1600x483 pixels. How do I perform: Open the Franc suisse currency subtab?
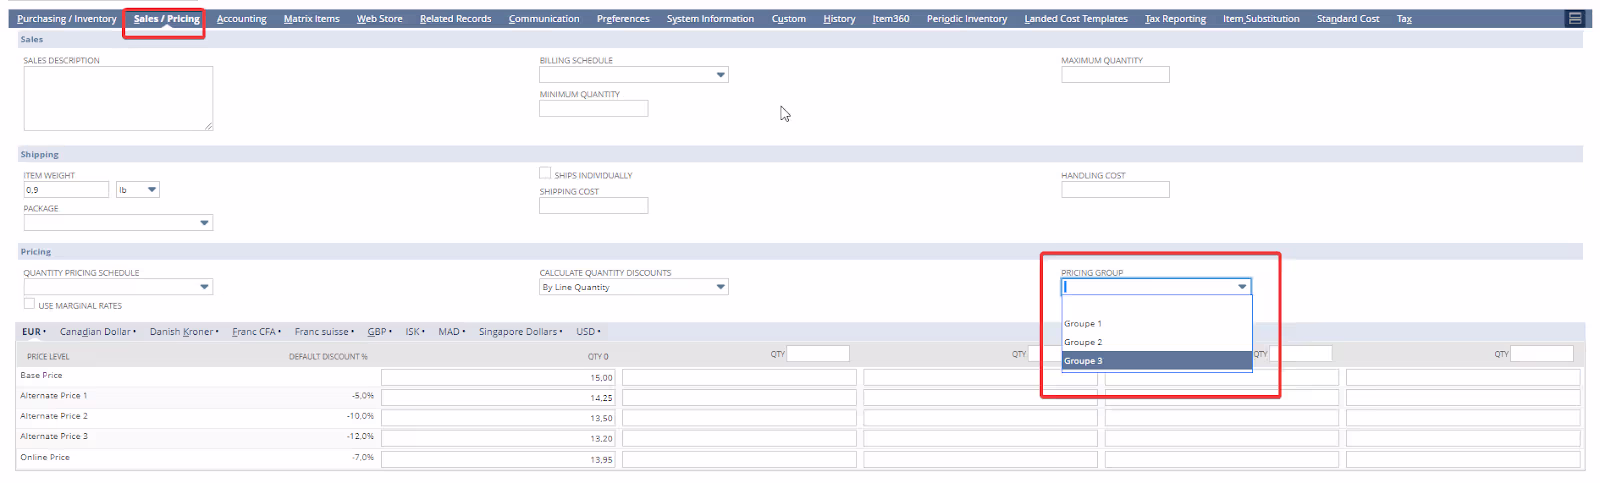click(322, 332)
